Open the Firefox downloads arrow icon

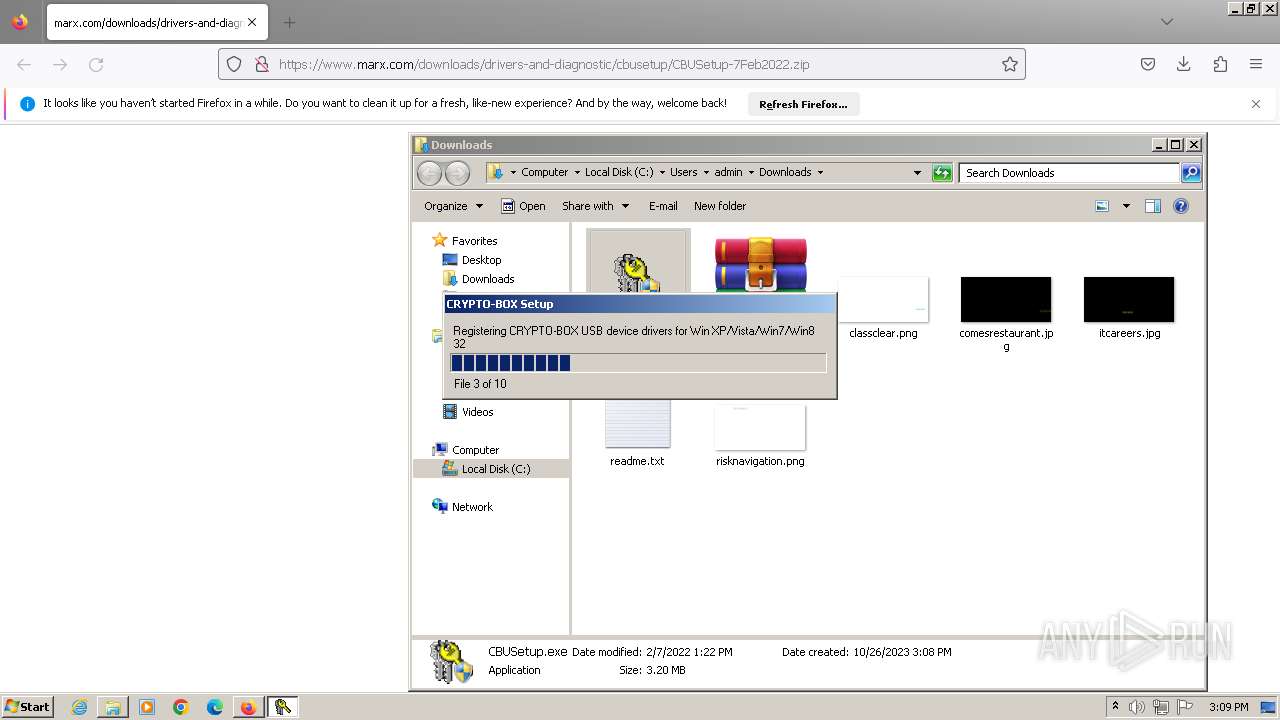[x=1184, y=64]
